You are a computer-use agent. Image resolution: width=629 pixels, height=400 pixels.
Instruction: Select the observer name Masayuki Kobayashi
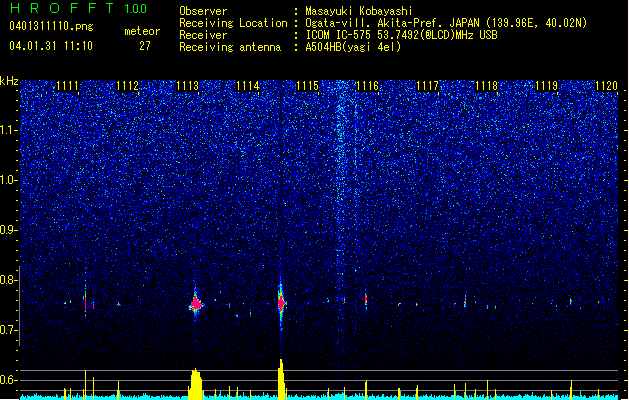(358, 11)
